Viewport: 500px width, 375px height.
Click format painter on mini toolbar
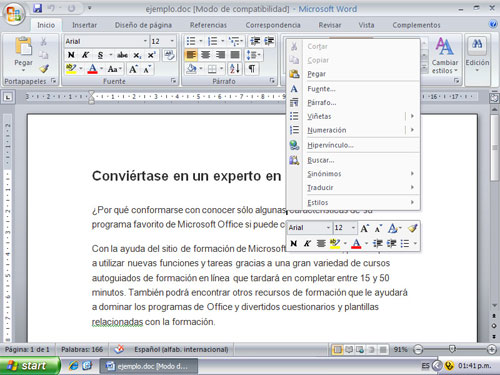[412, 228]
